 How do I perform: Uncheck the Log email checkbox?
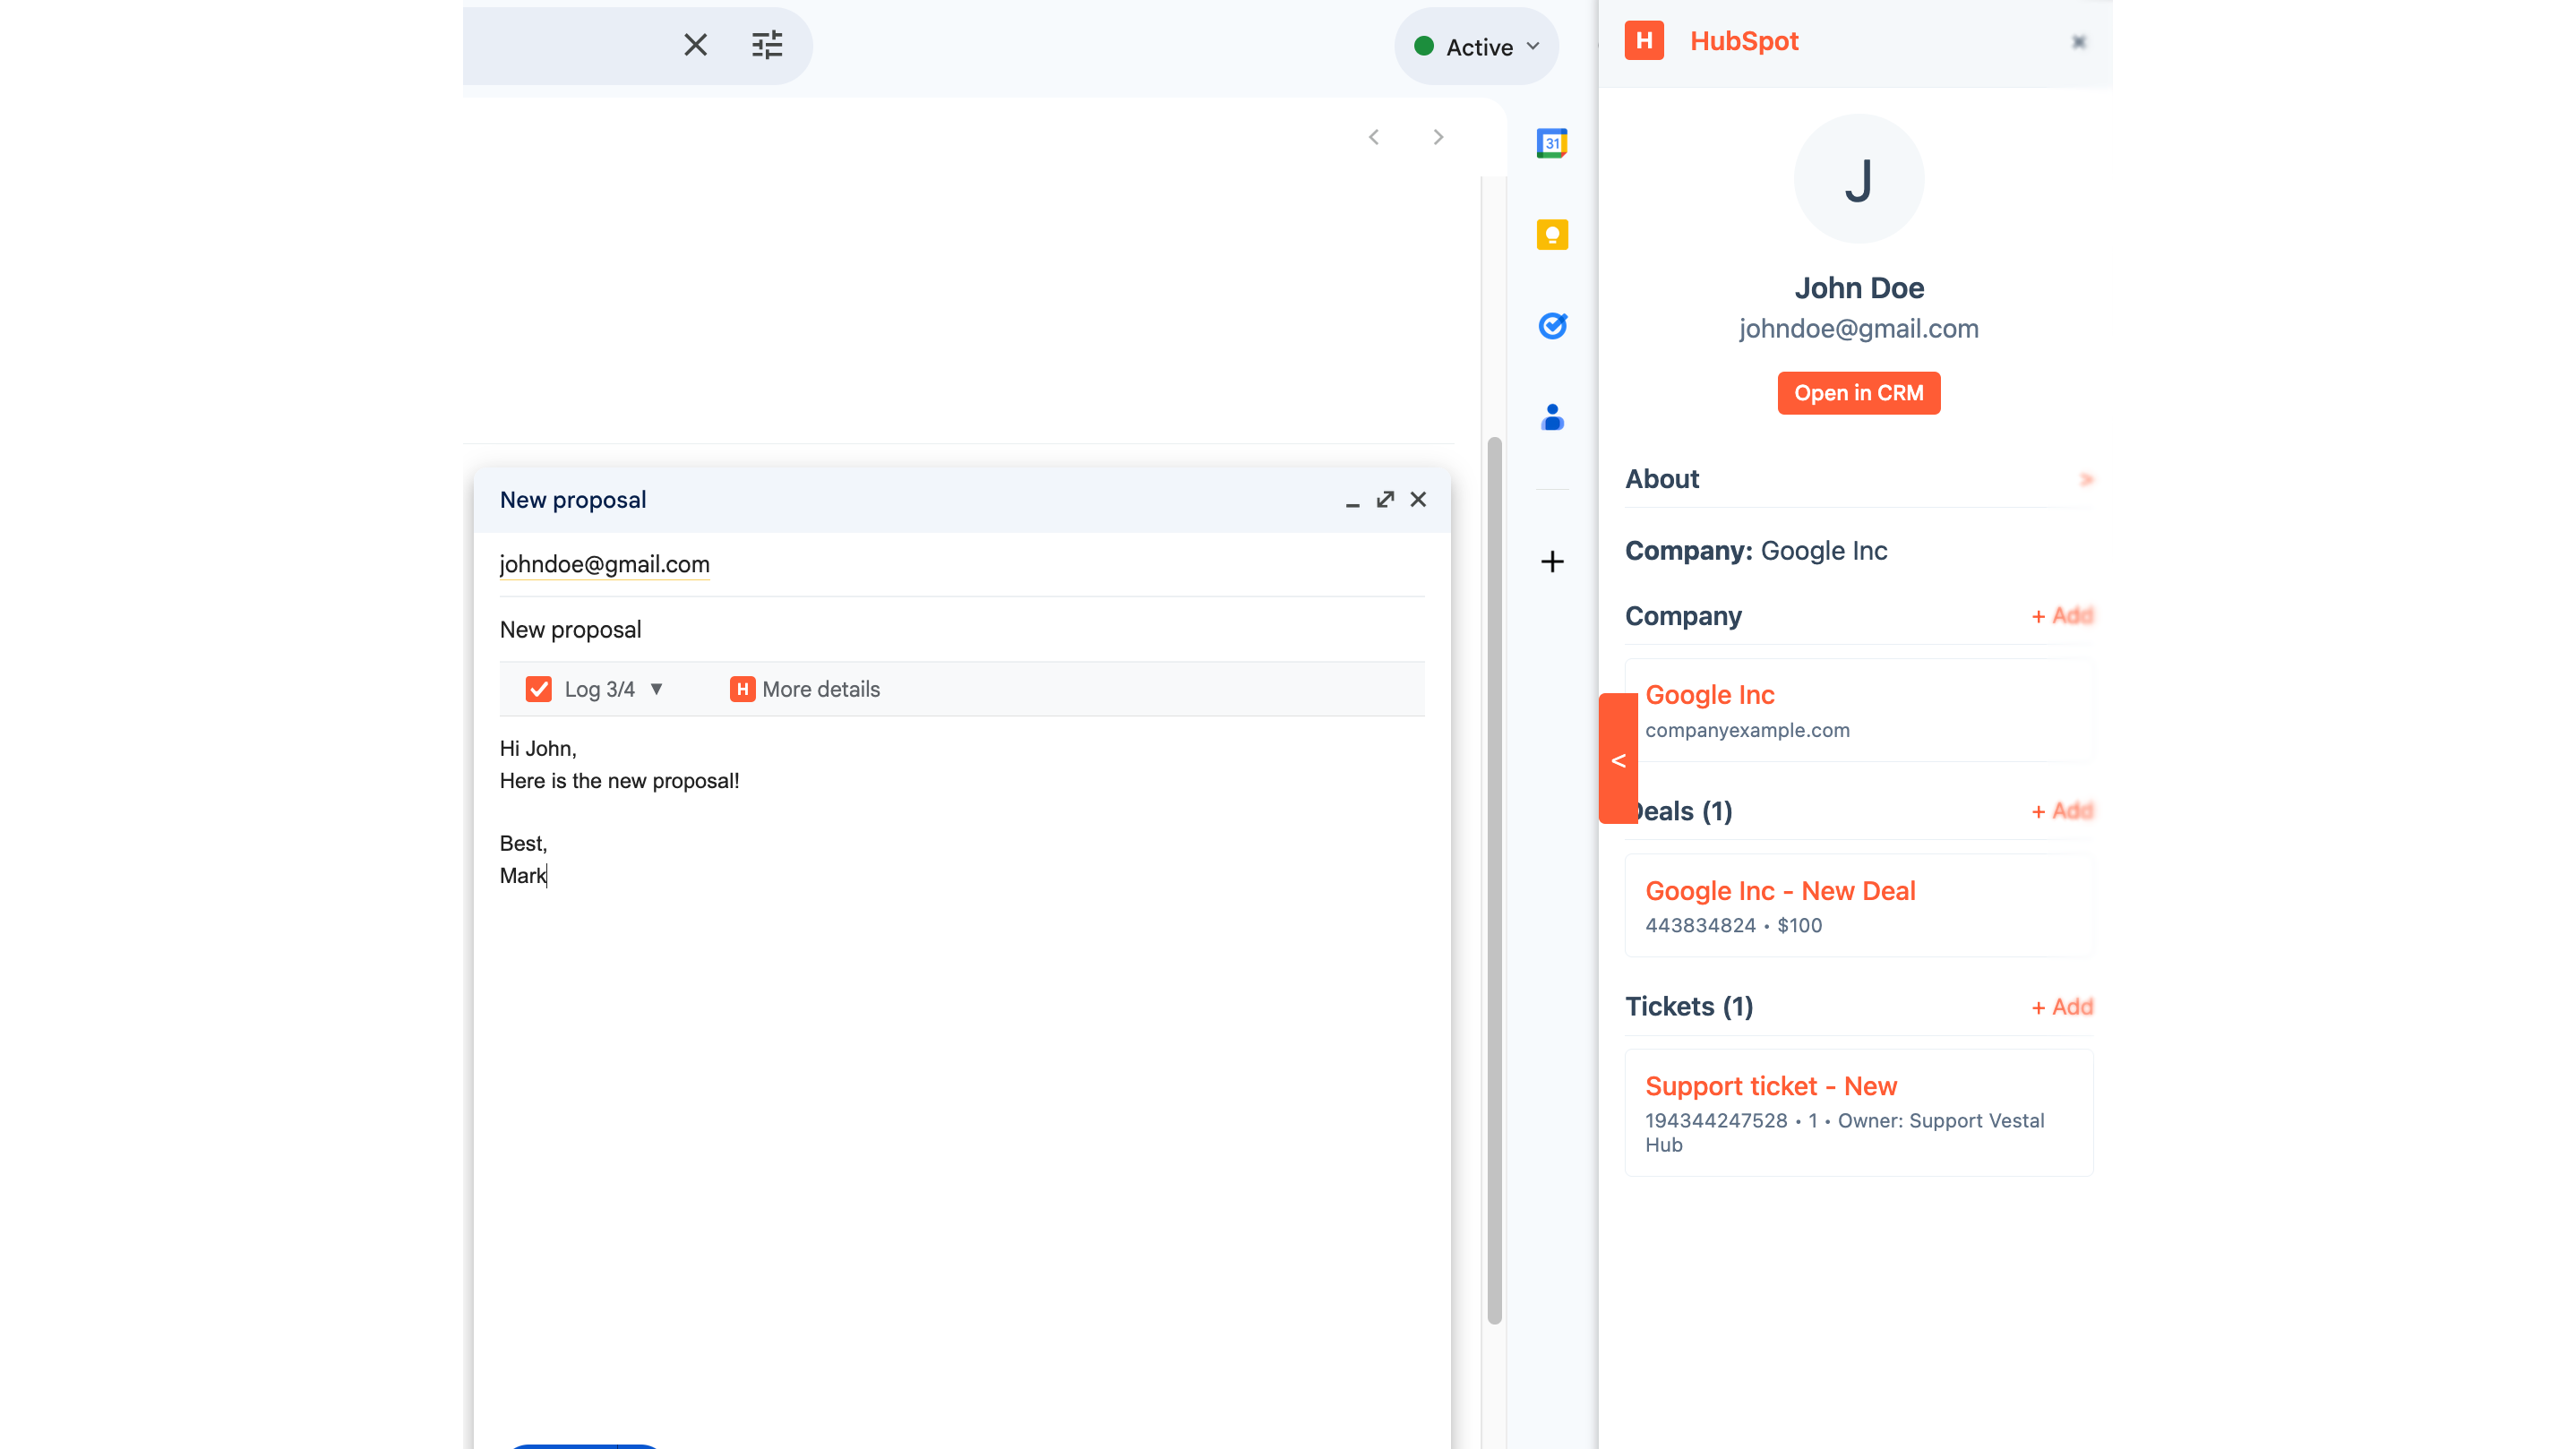point(539,689)
